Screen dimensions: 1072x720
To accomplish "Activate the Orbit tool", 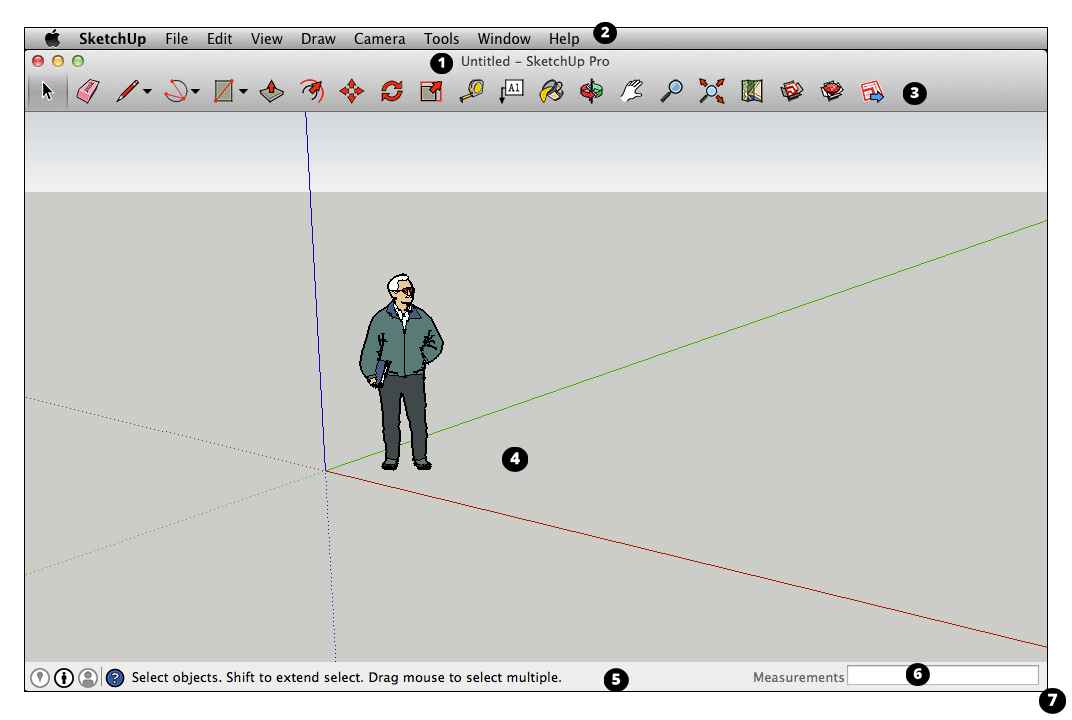I will 591,92.
